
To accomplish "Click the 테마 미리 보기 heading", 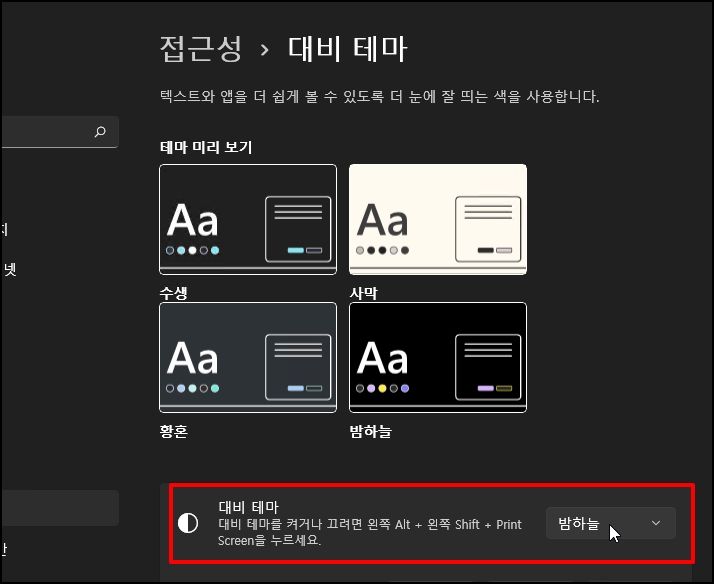I will point(206,147).
